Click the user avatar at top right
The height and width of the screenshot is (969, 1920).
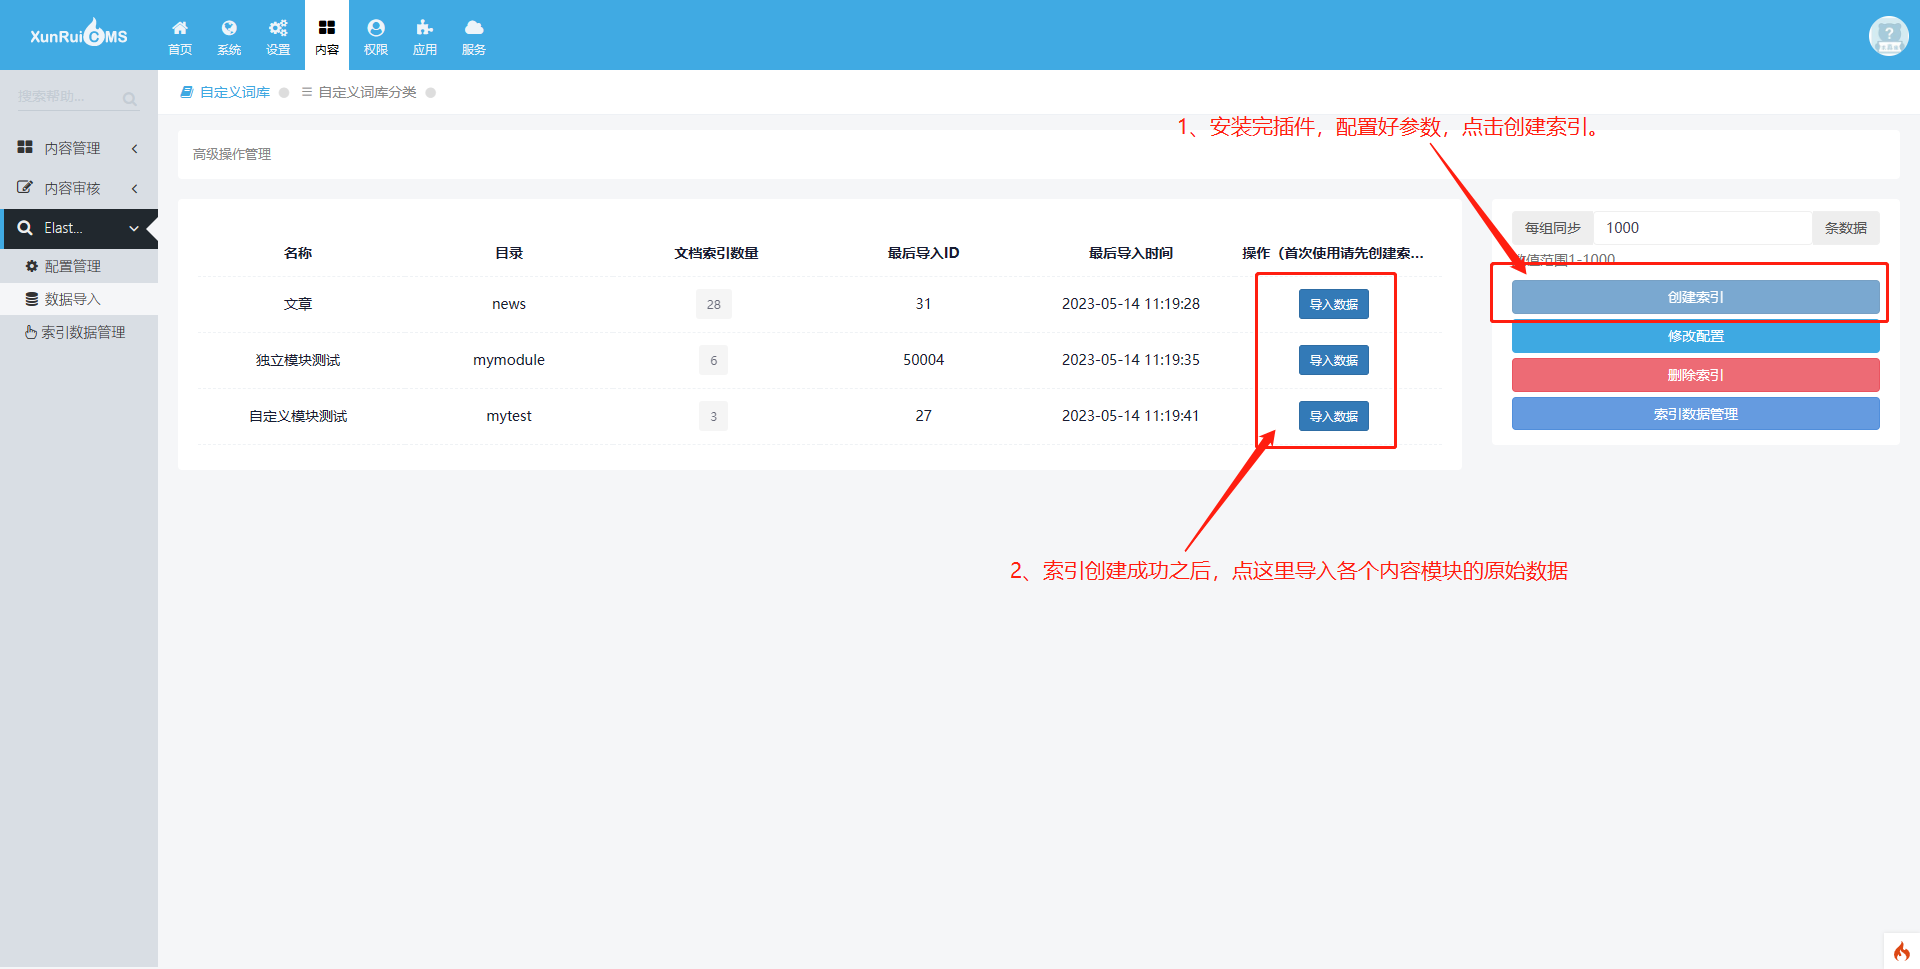click(1888, 36)
